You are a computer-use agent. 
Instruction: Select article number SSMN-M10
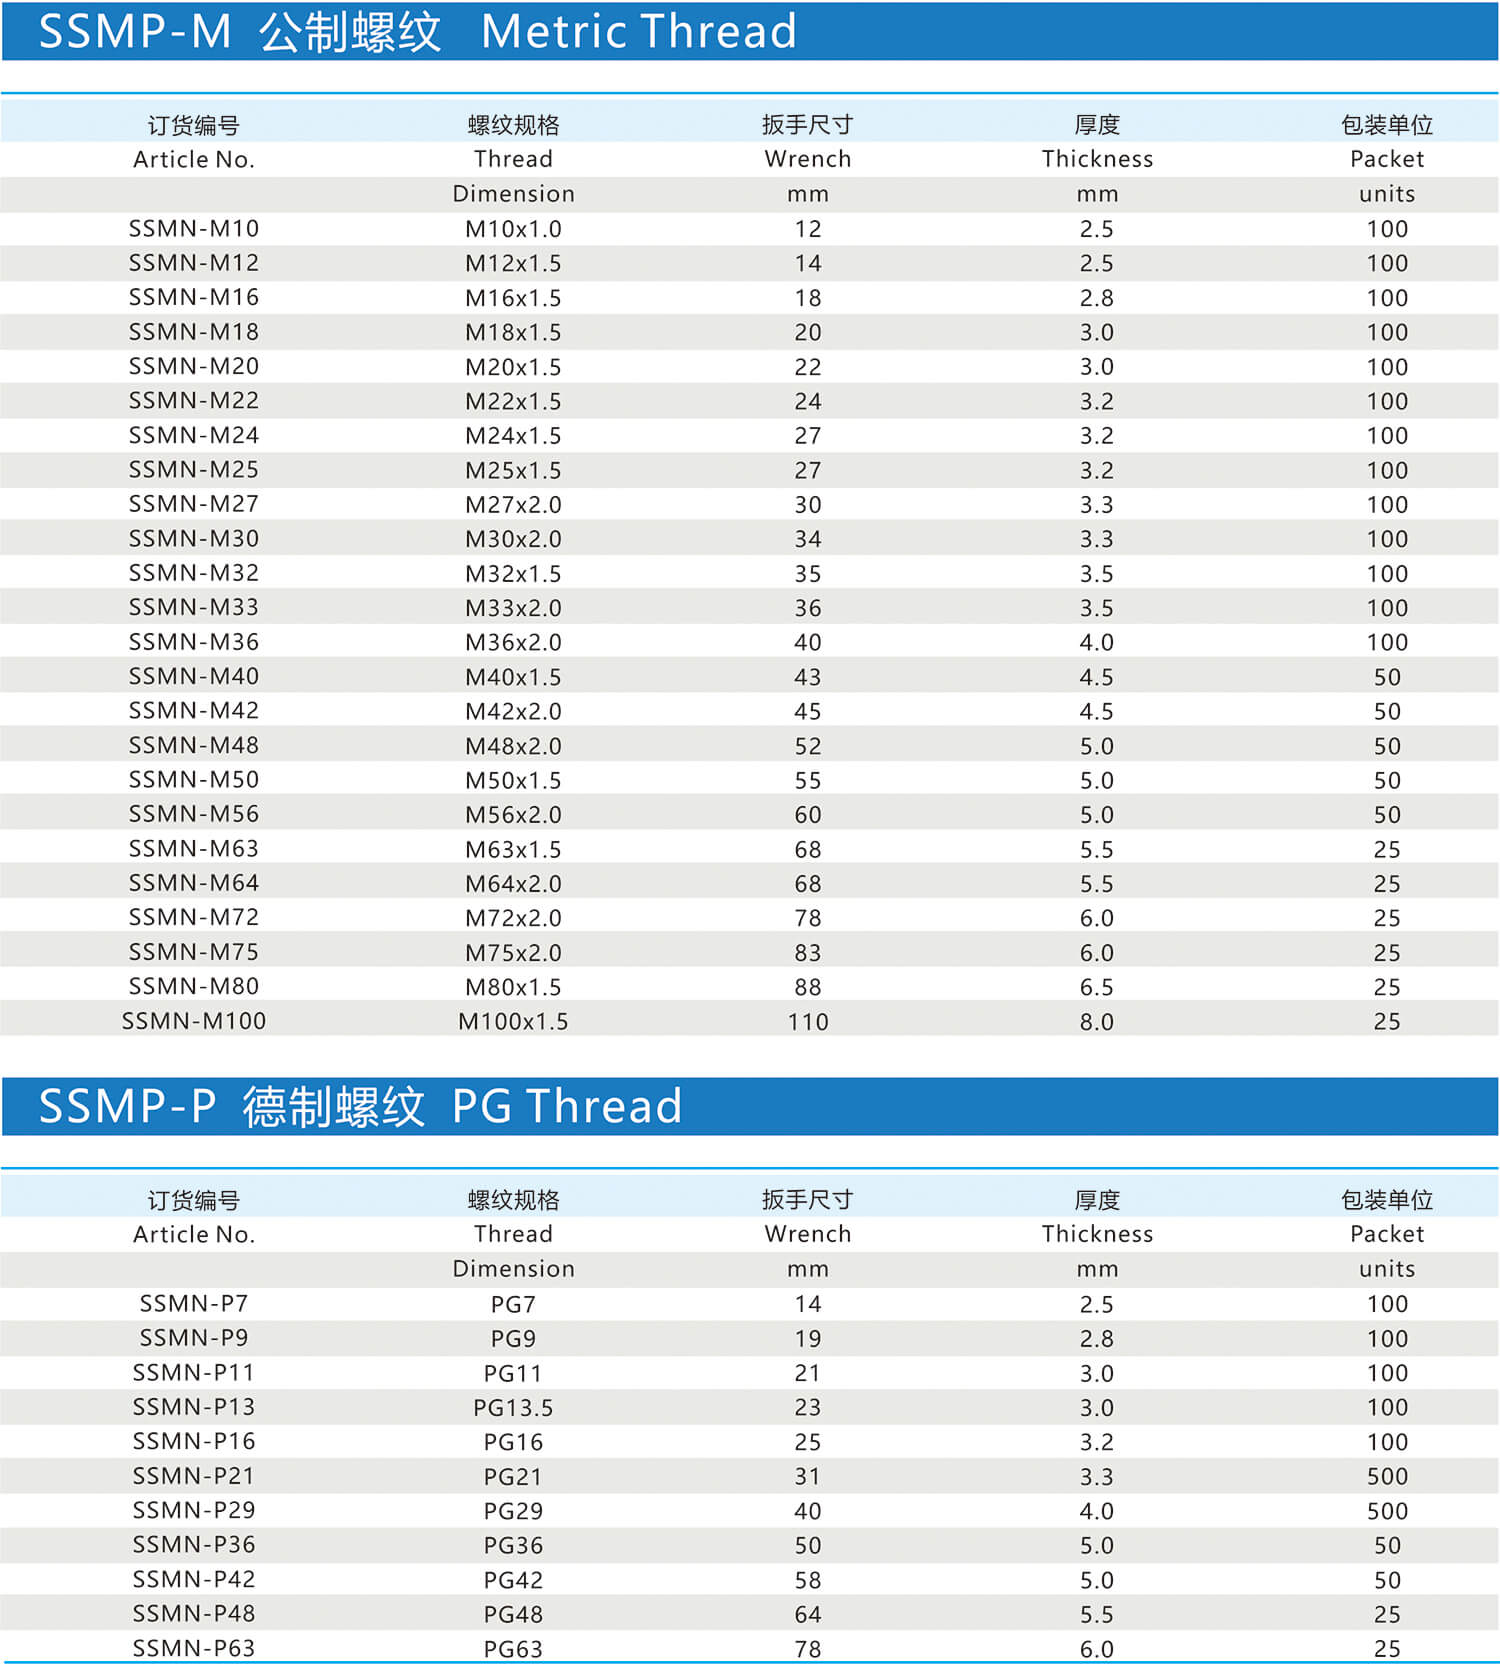coord(194,229)
